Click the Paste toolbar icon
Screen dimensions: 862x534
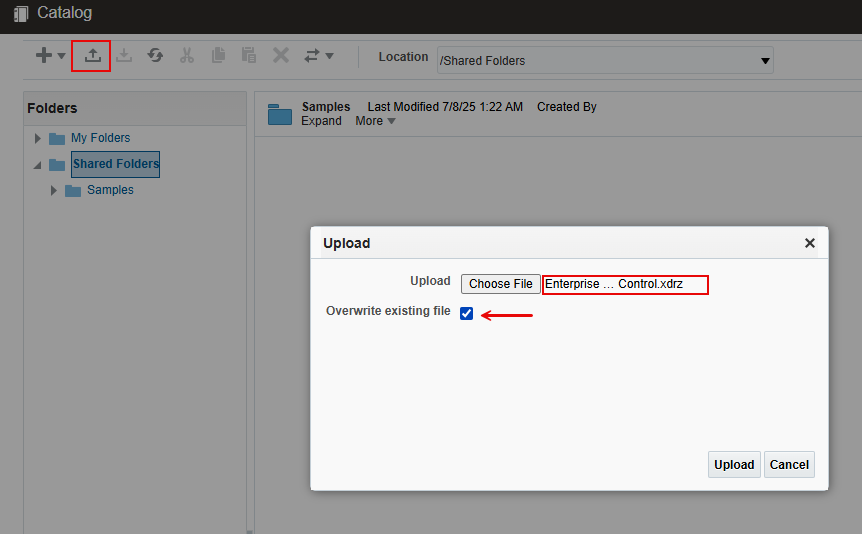click(249, 55)
